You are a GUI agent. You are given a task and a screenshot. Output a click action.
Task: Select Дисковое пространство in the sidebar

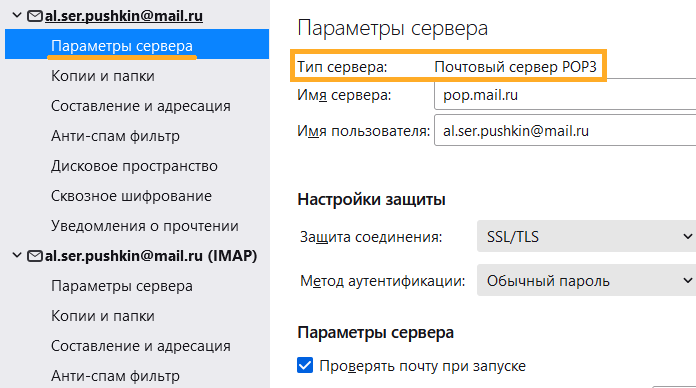[x=137, y=166]
